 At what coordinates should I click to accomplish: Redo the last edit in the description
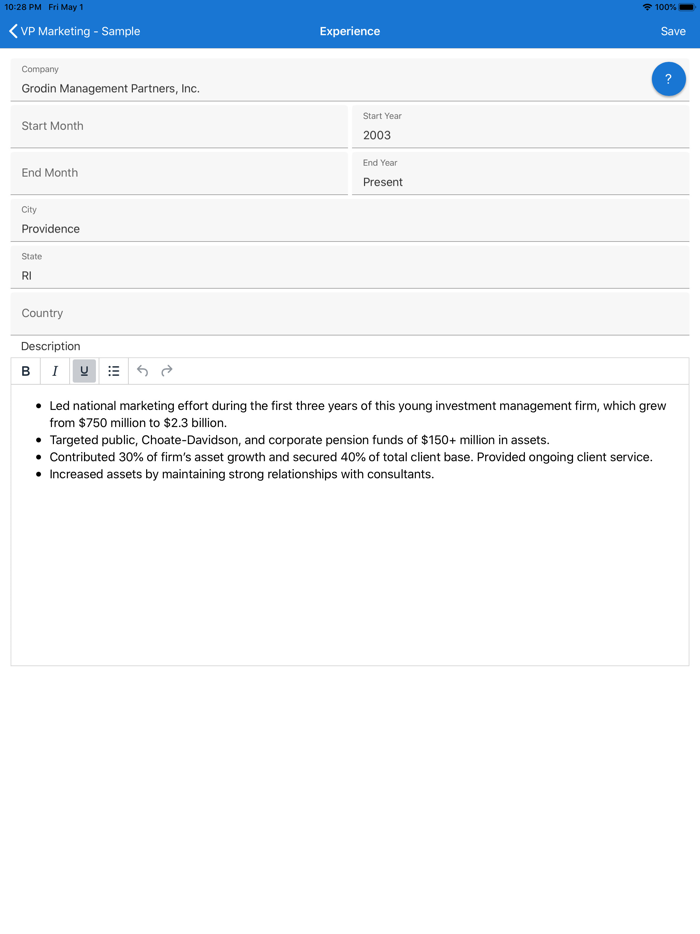[166, 371]
